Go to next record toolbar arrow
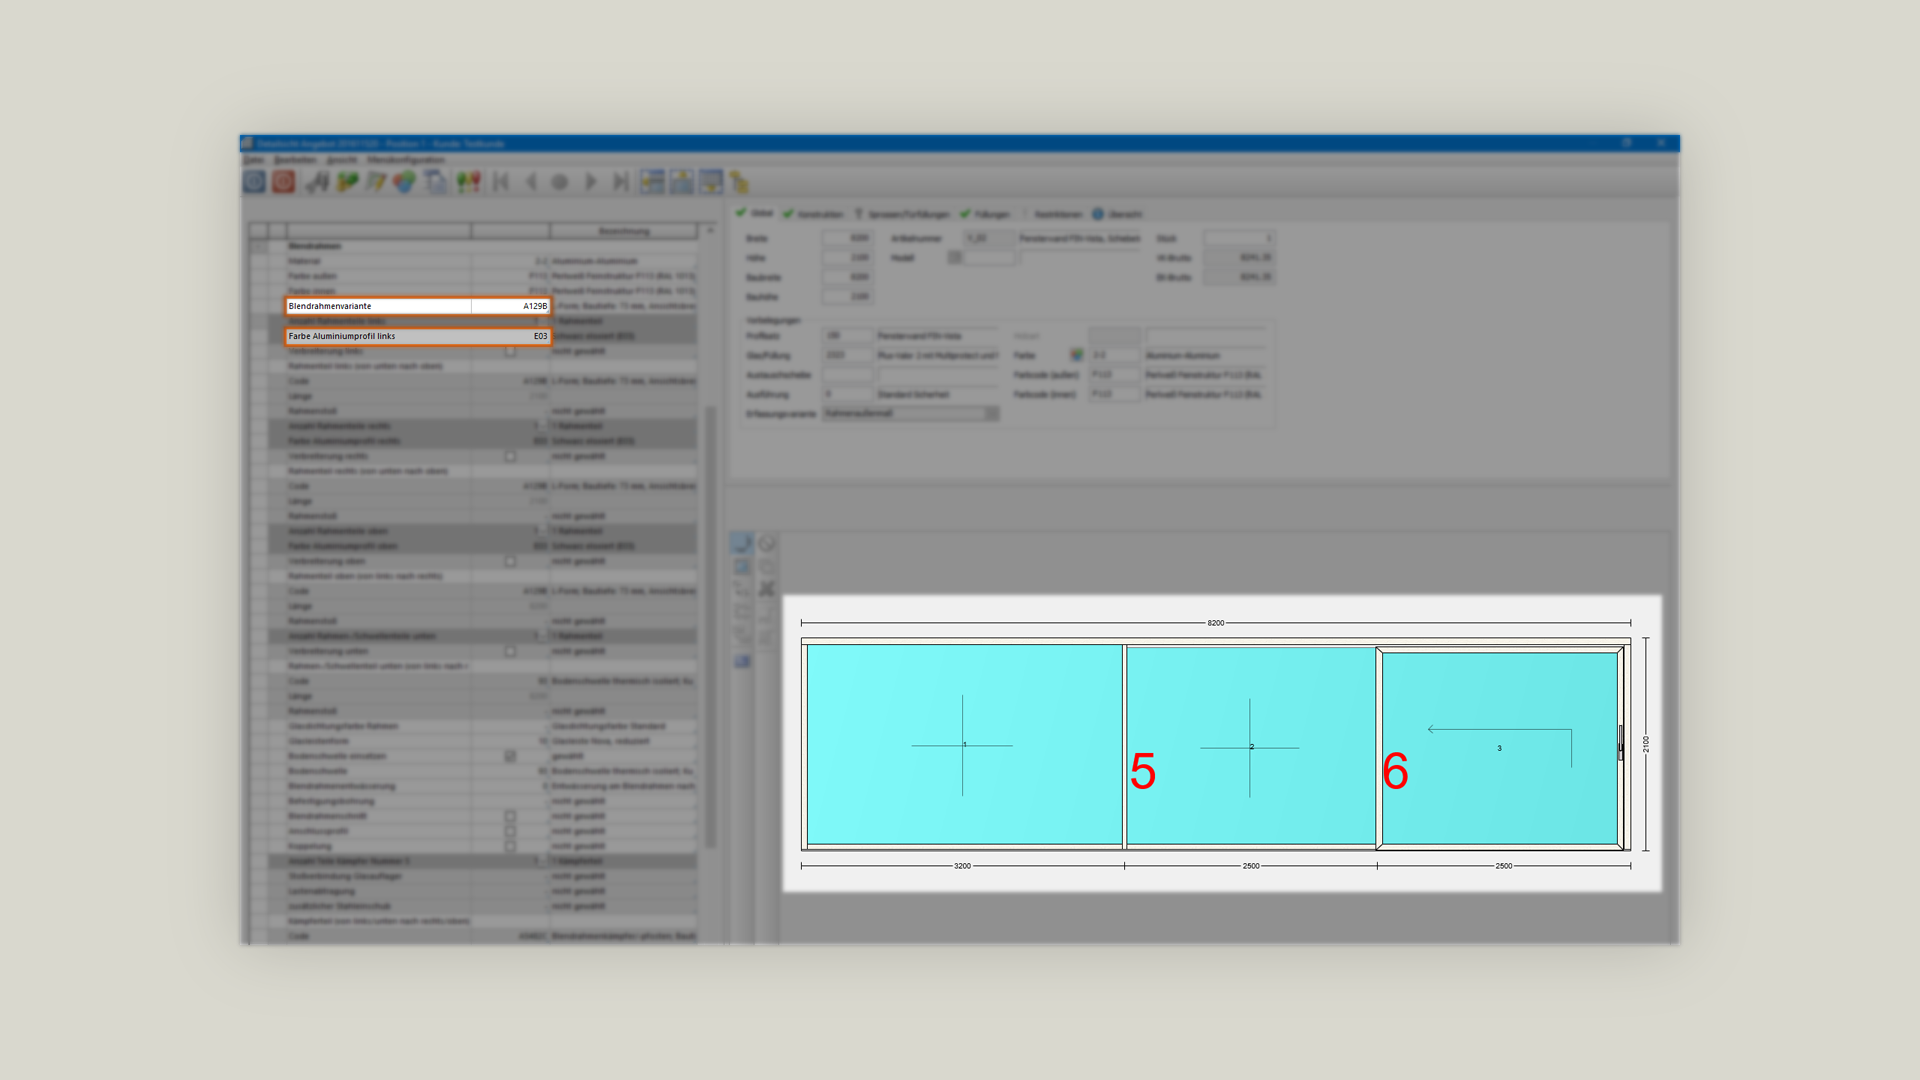This screenshot has width=1920, height=1080. 590,182
